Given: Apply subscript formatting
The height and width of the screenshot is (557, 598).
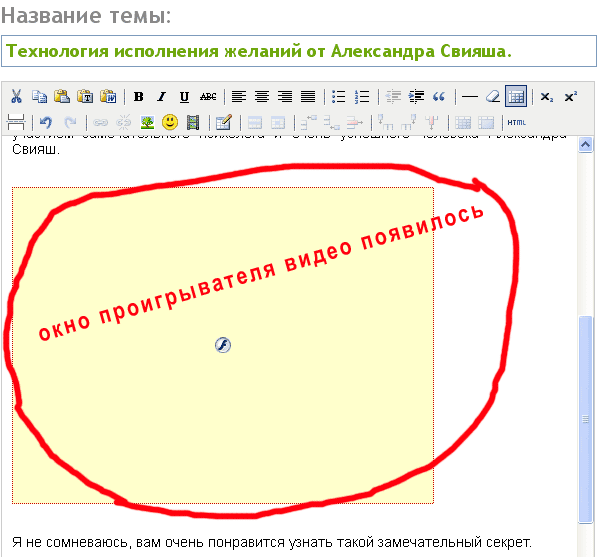Looking at the screenshot, I should [x=547, y=97].
